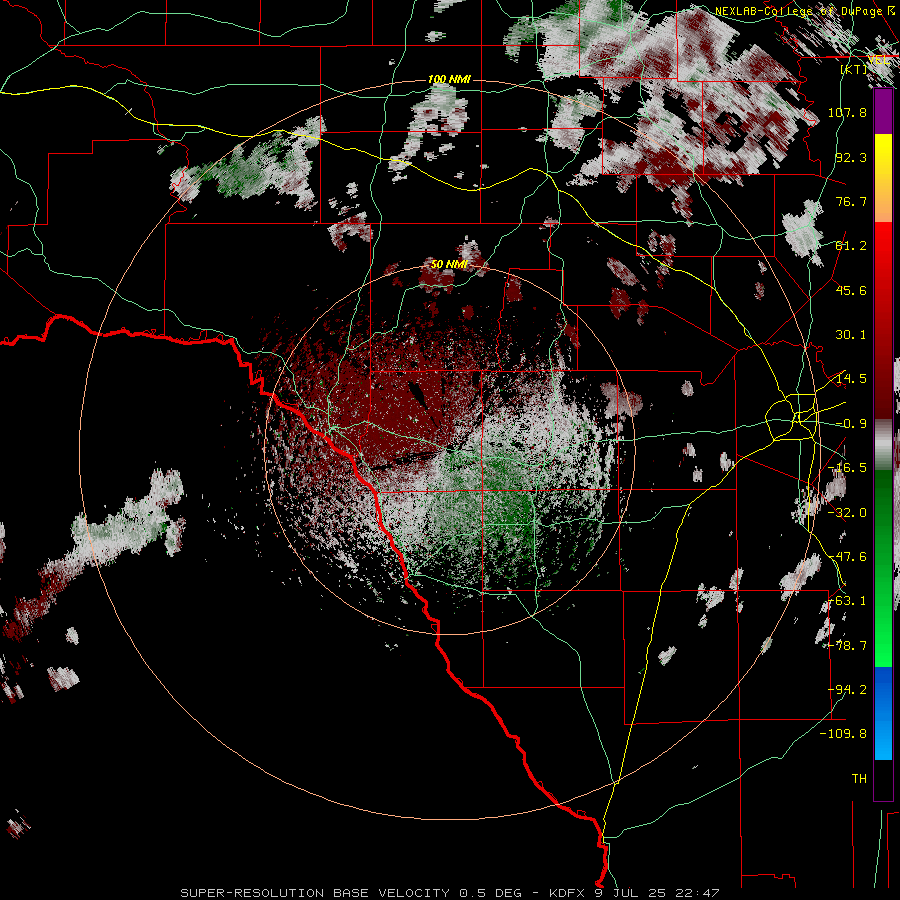Click the 61.2 velocity scale value
900x900 pixels.
(851, 246)
